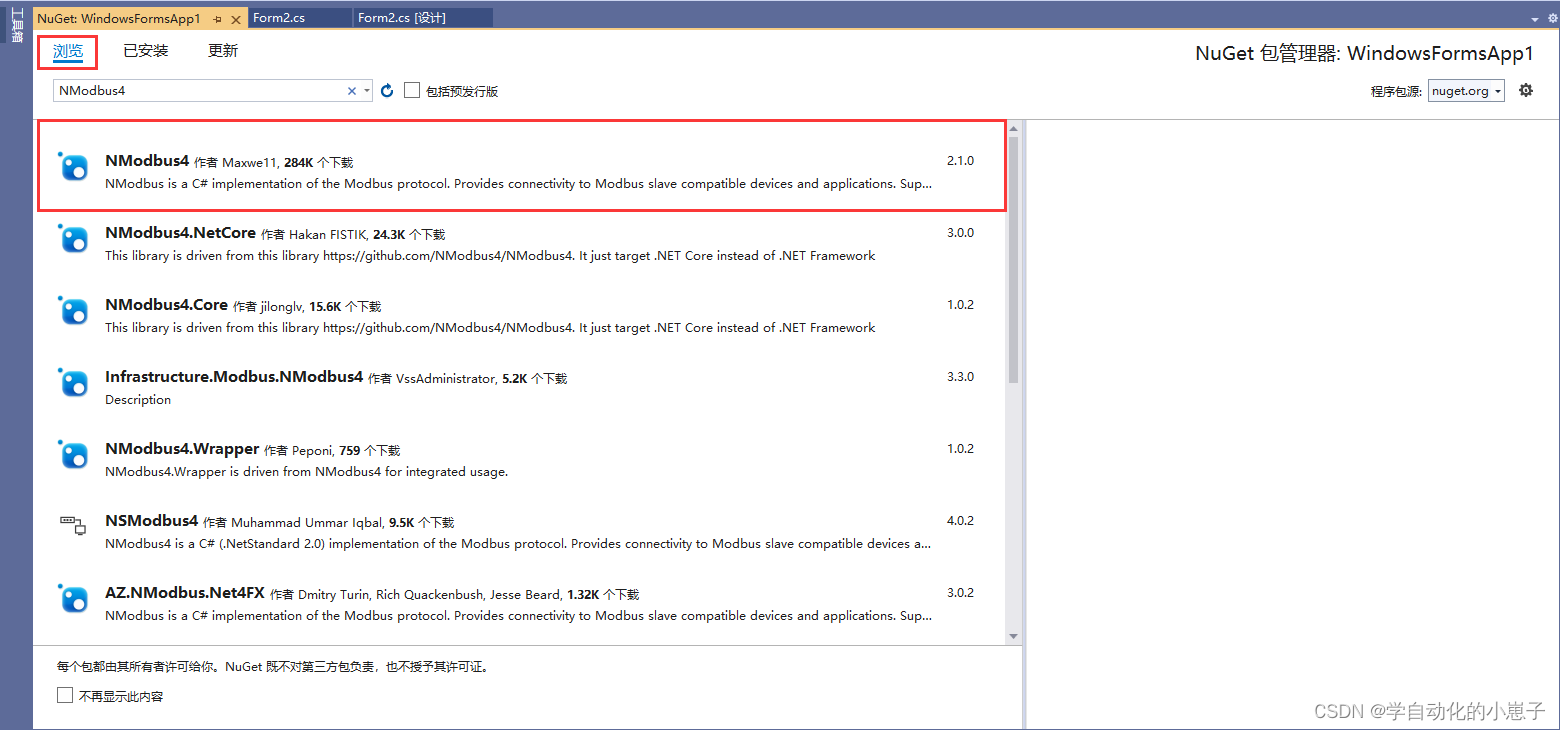Switch to the Browse (浏览) tab

point(68,51)
